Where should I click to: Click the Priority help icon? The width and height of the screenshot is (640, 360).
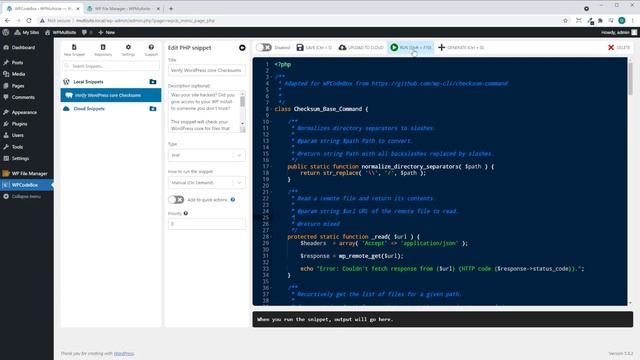(x=186, y=213)
